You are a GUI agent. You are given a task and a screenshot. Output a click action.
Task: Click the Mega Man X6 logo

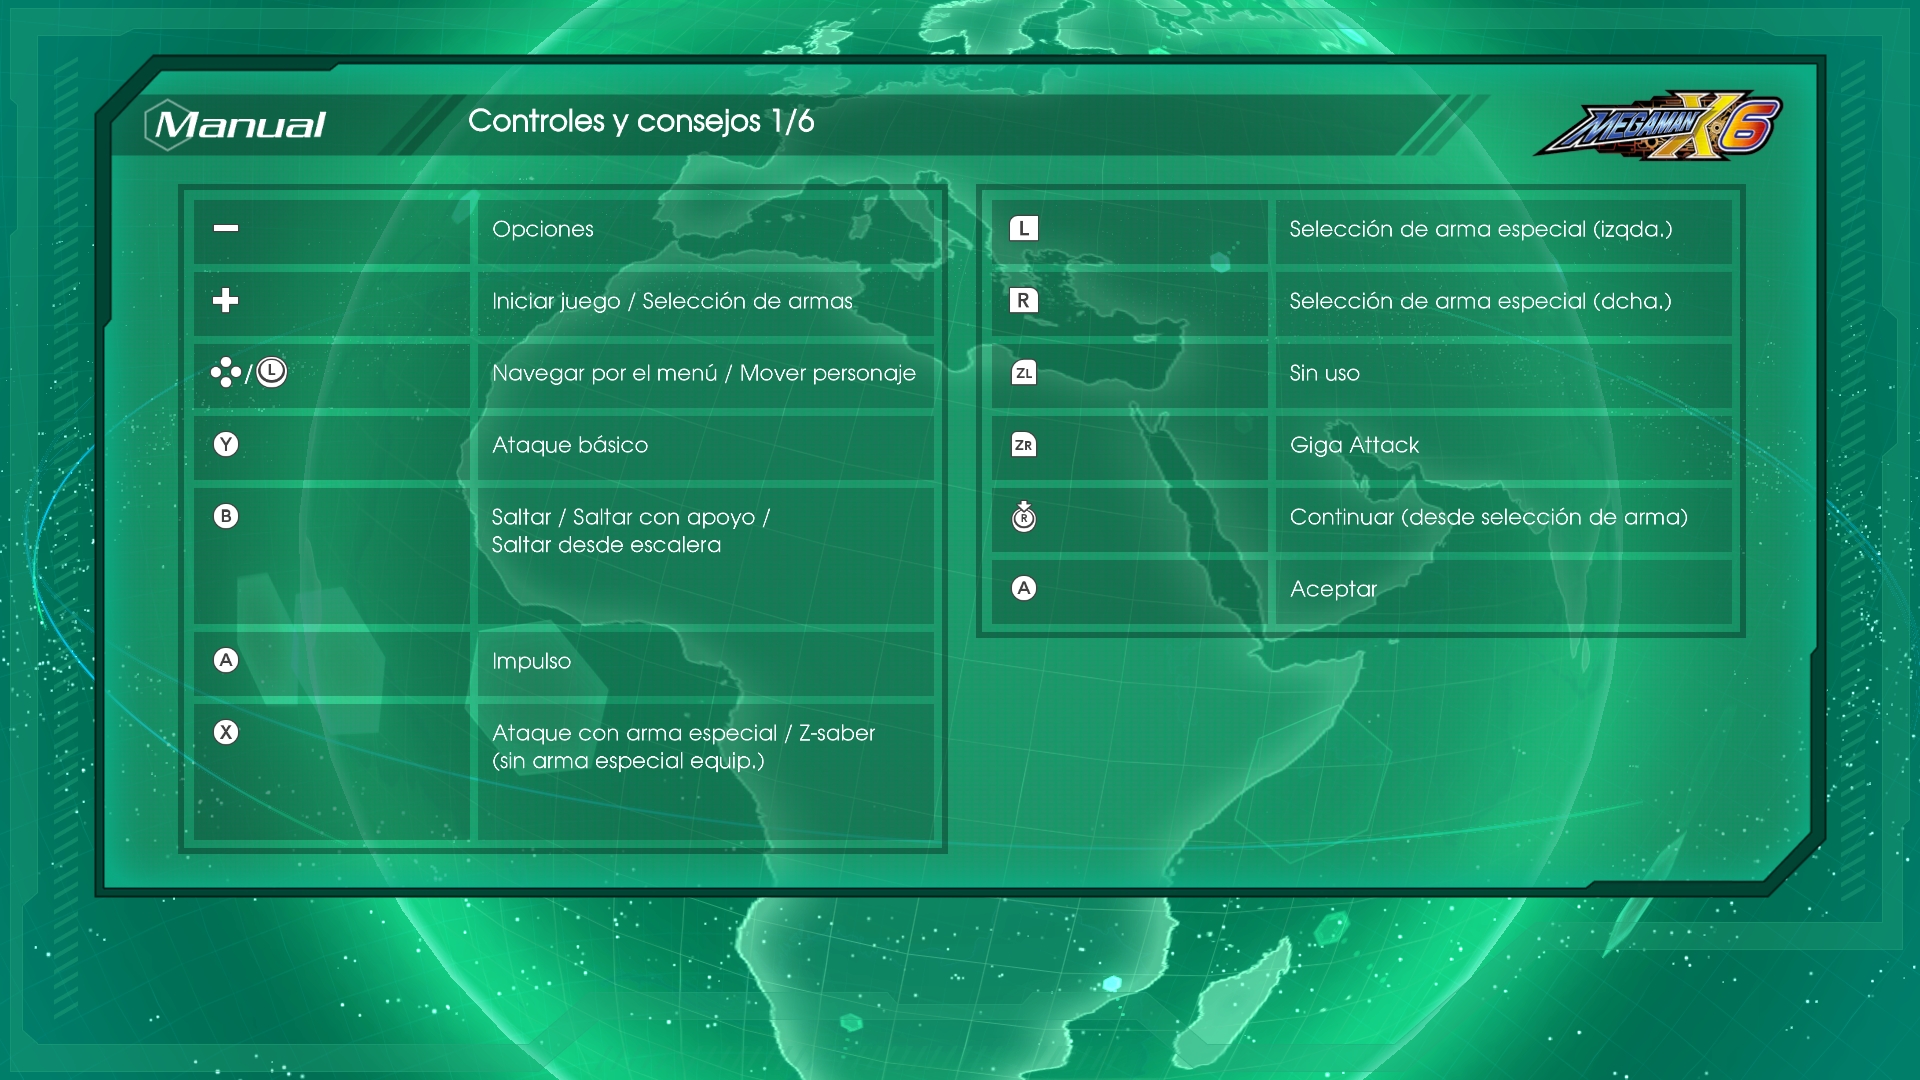tap(1659, 126)
